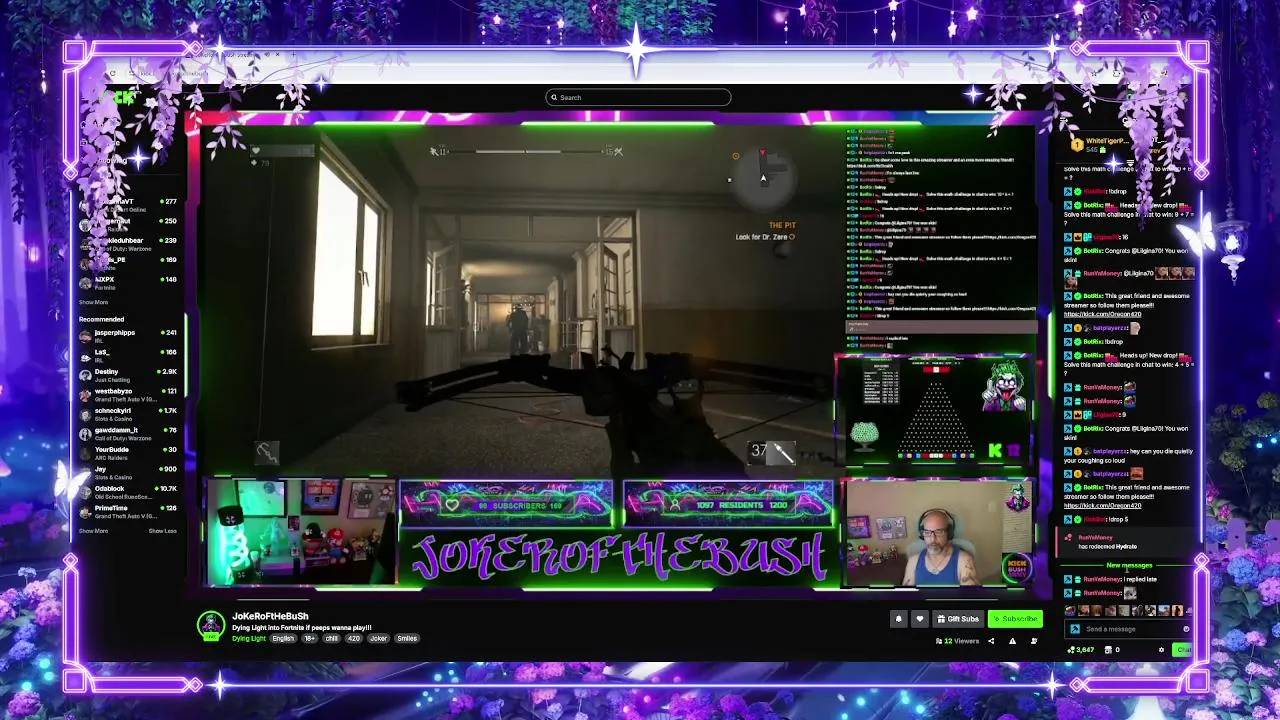Click the streamer webcam thumbnail
This screenshot has width=1280, height=720.
(x=936, y=532)
